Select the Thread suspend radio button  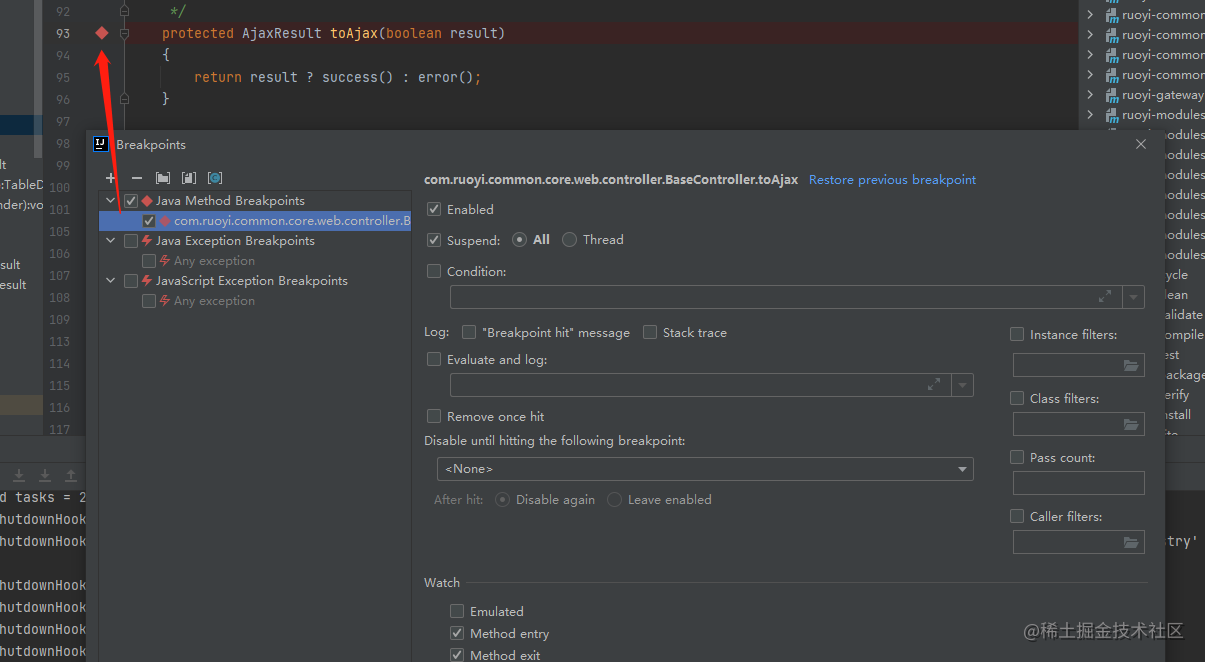pyautogui.click(x=568, y=239)
